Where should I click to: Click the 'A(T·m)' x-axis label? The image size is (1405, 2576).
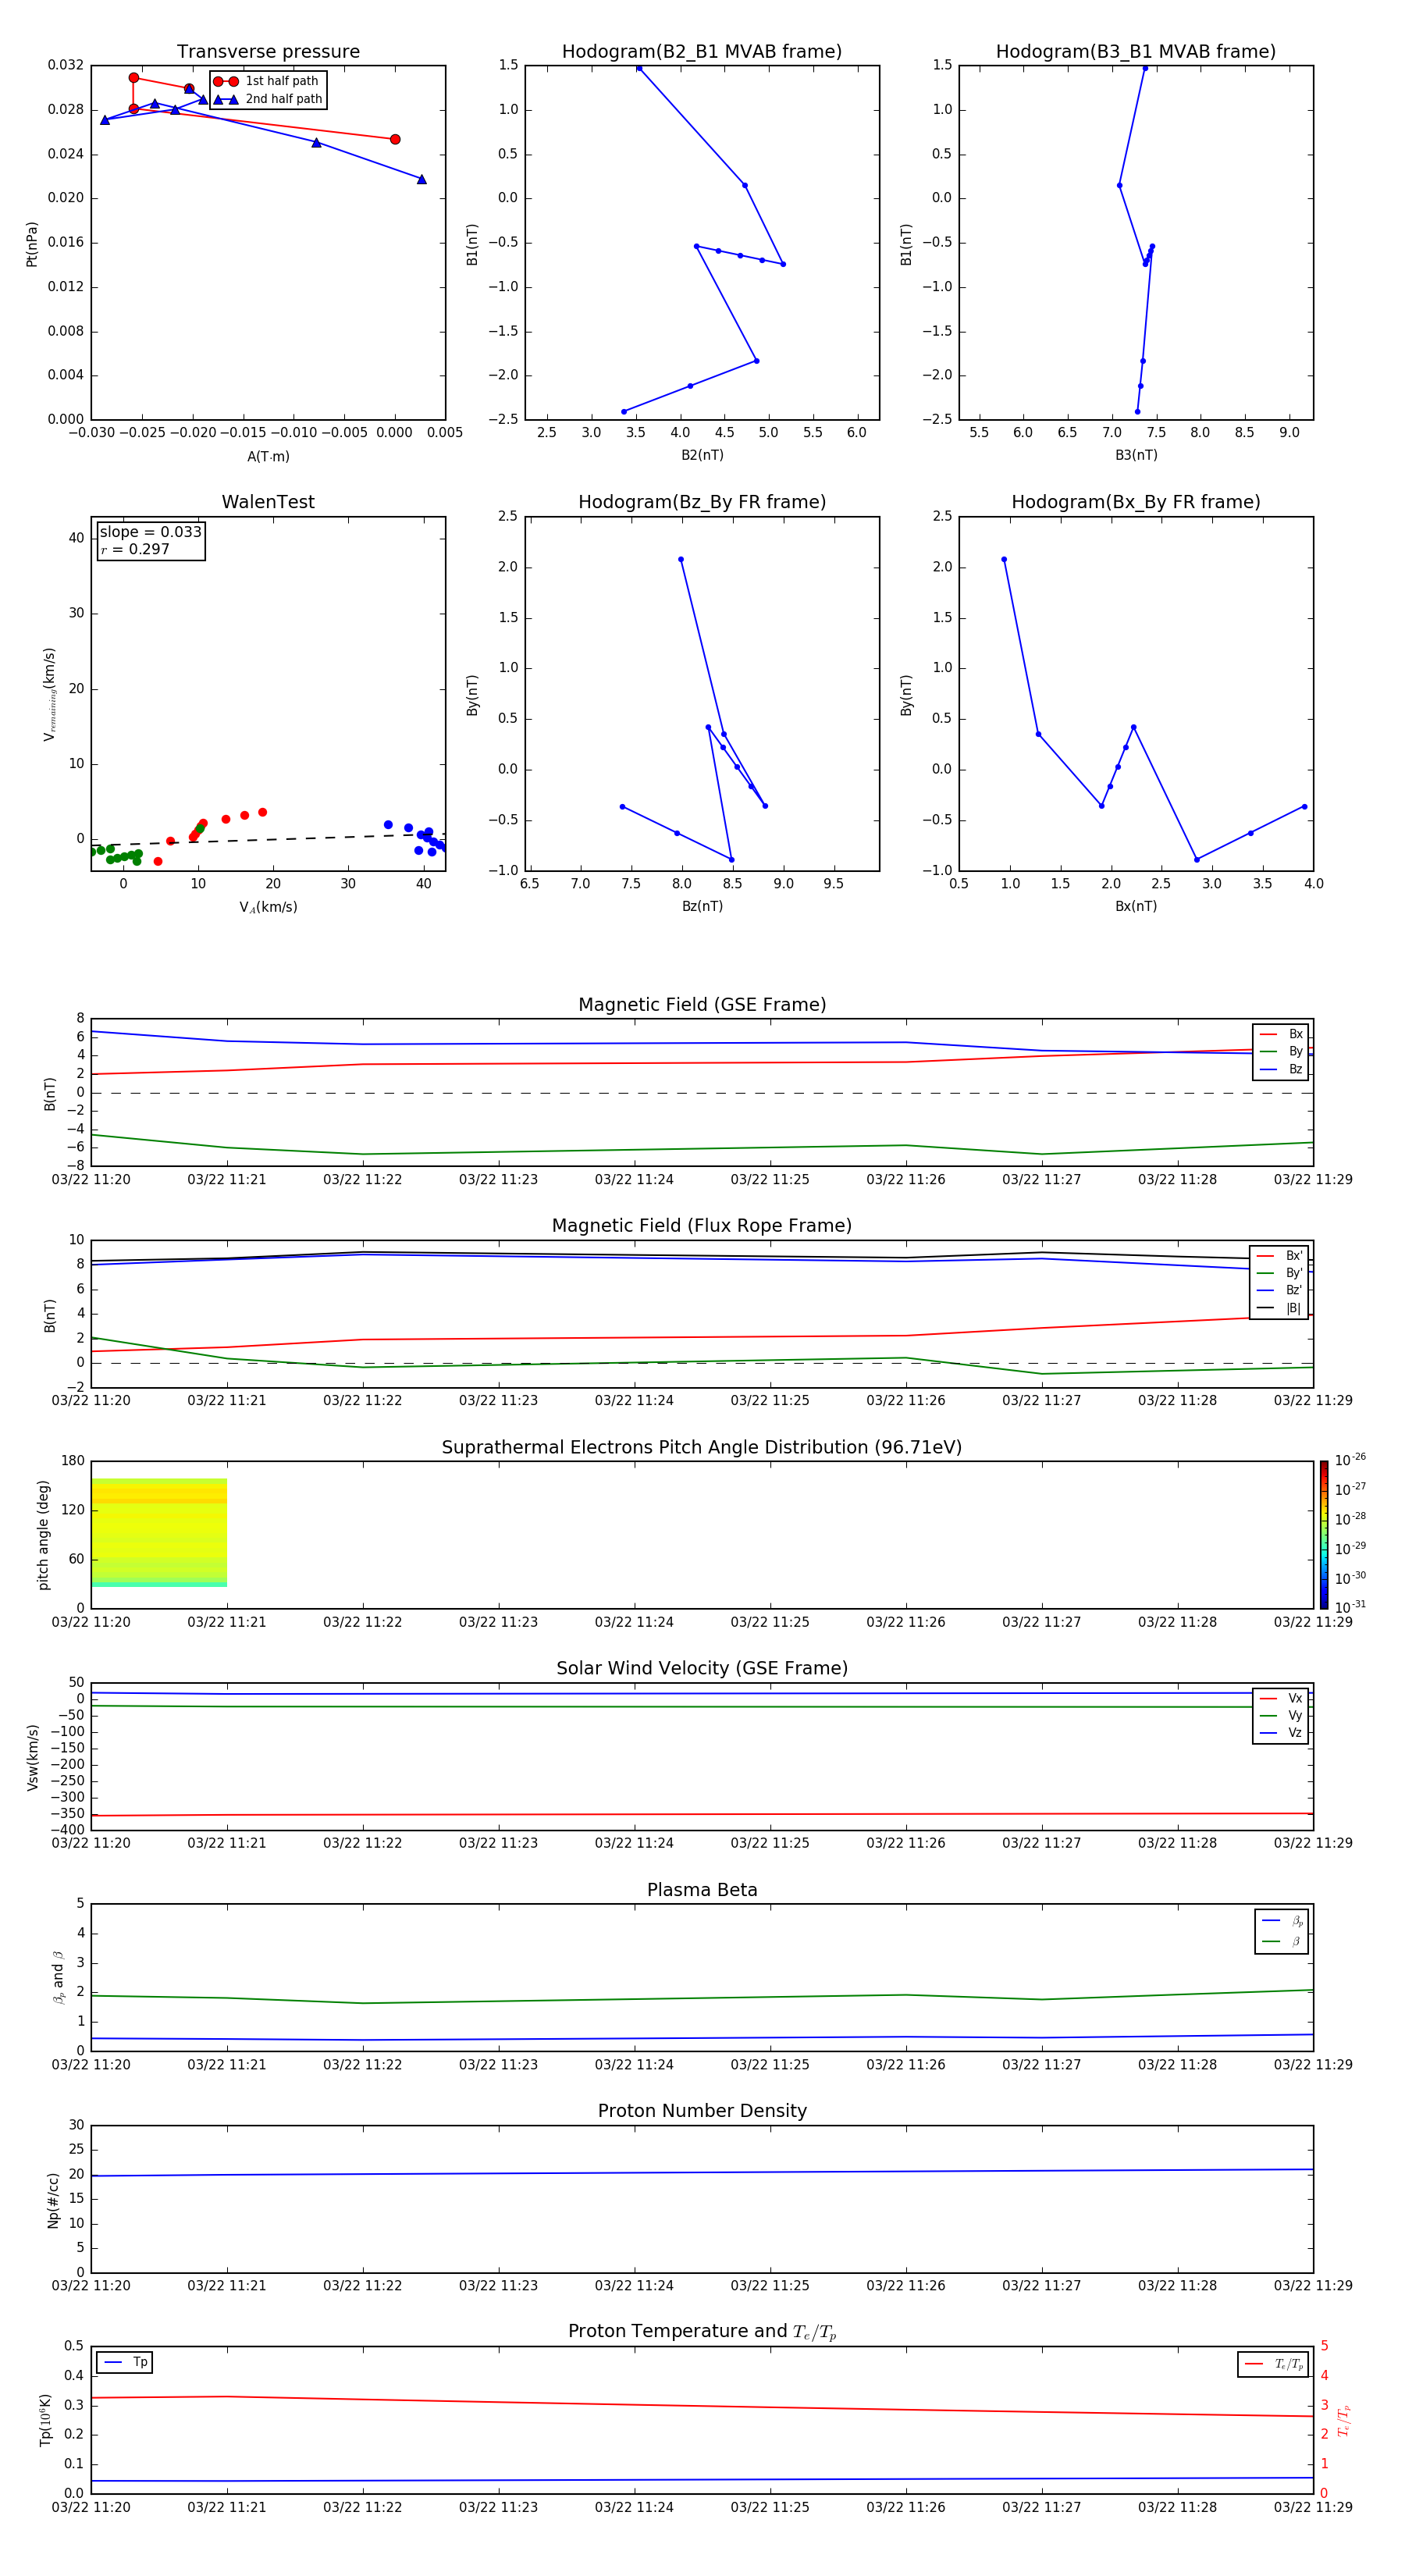[x=268, y=456]
